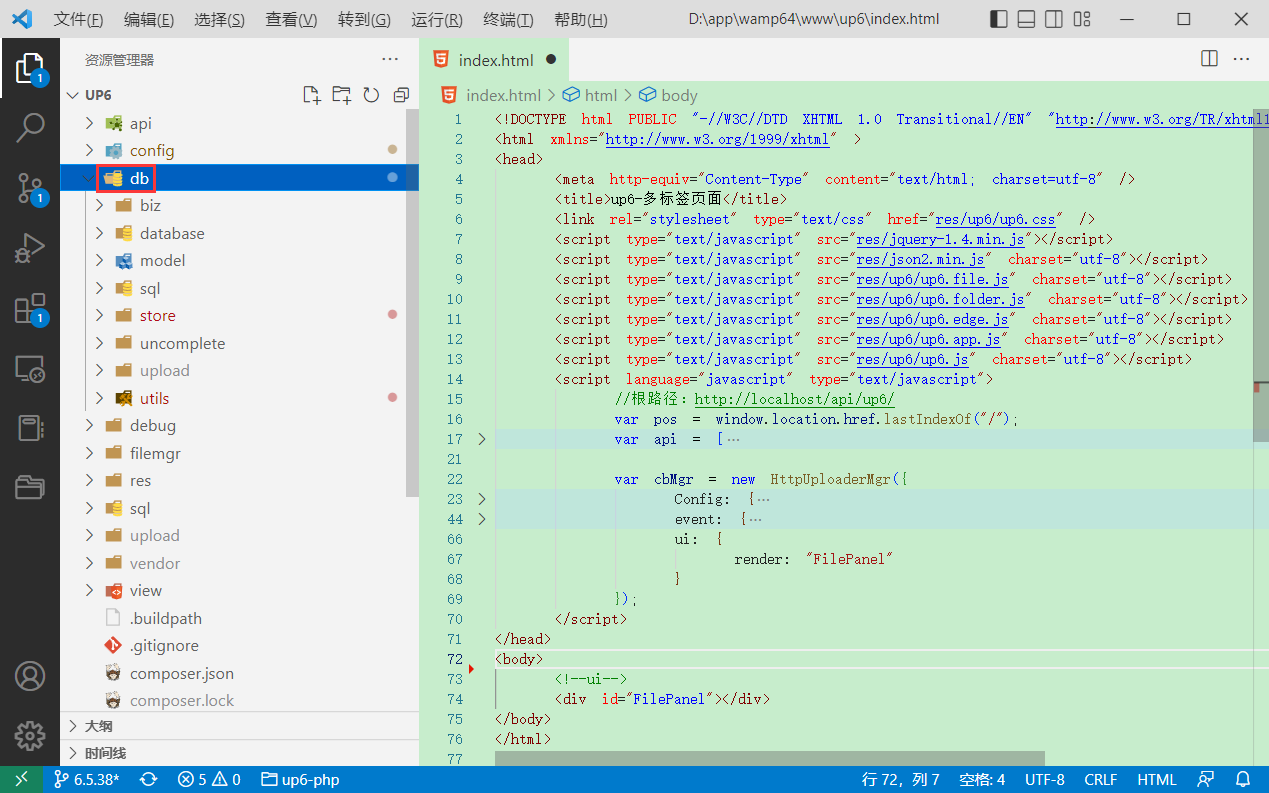Open the 选择(S) menu
Screen dimensions: 1269x793
tap(220, 20)
